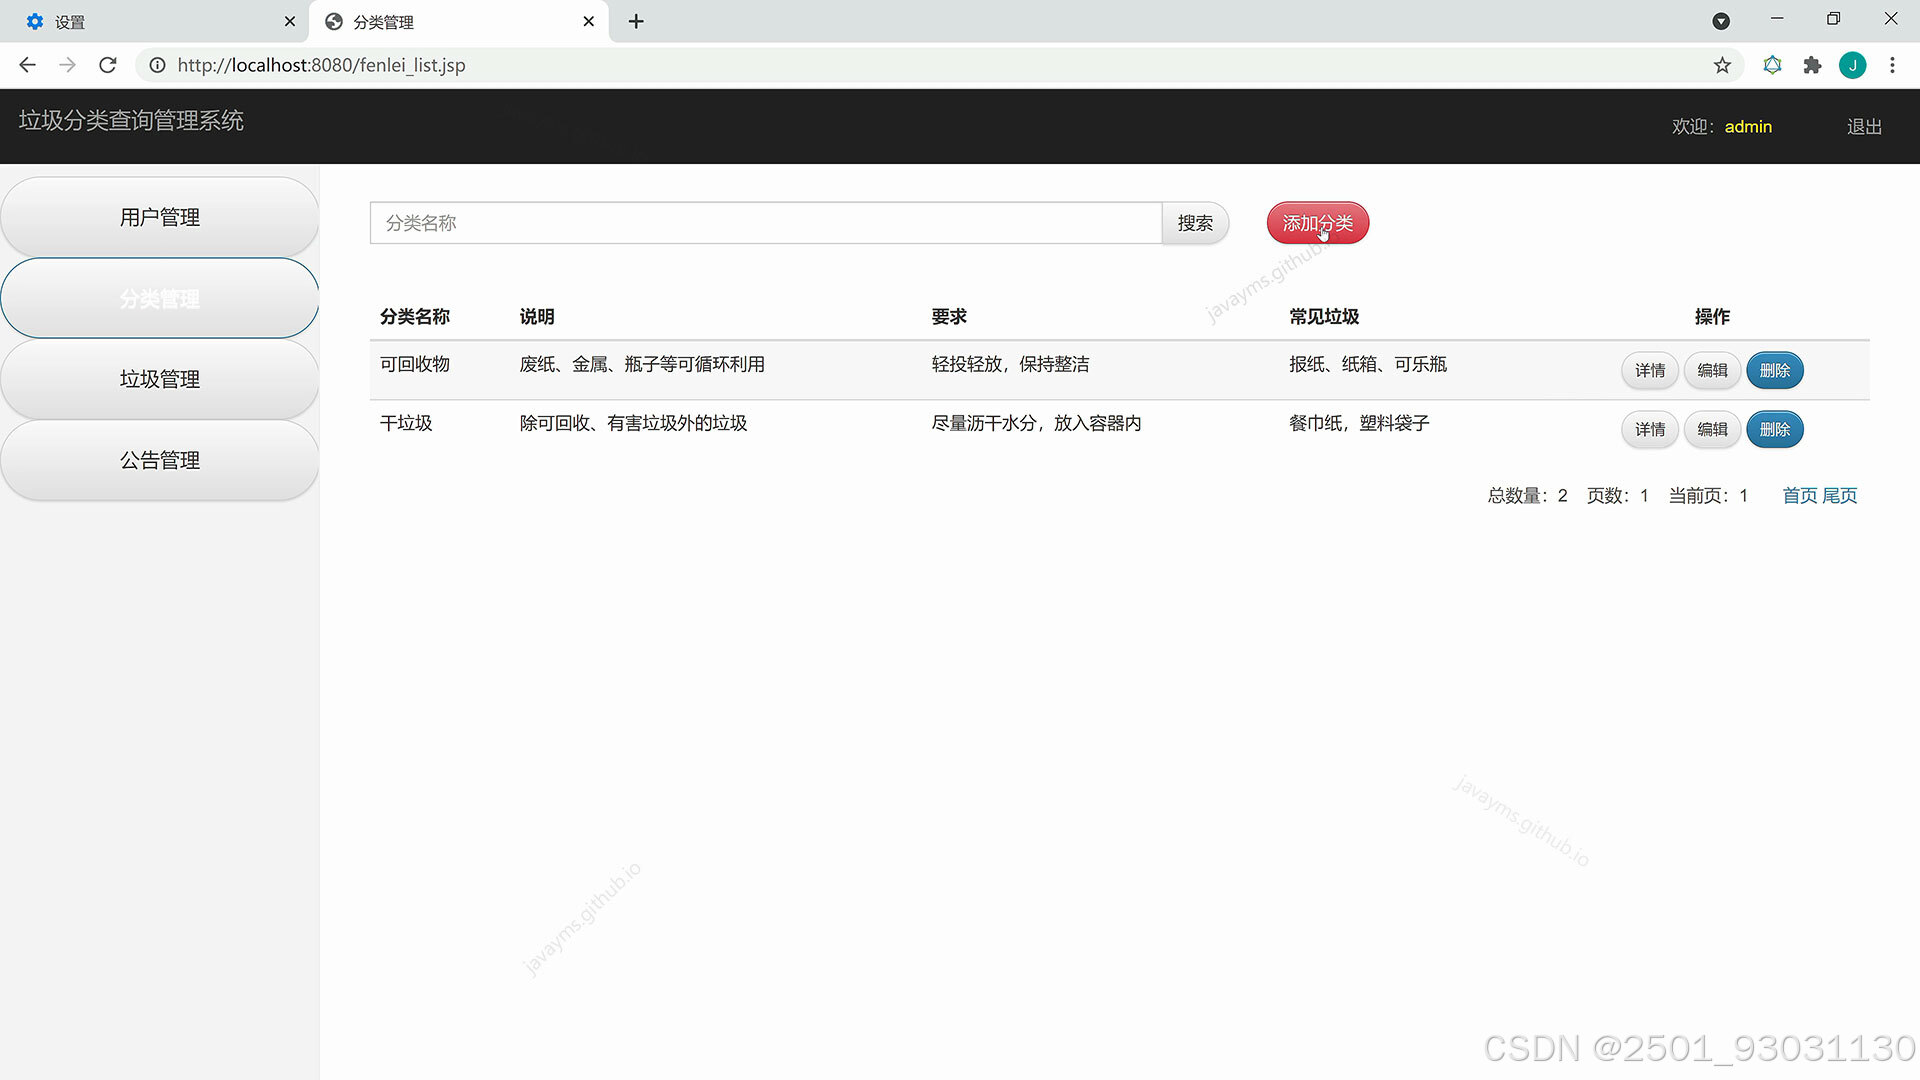View 详情 for 可回收物
Viewport: 1920px width, 1080px height.
point(1650,370)
